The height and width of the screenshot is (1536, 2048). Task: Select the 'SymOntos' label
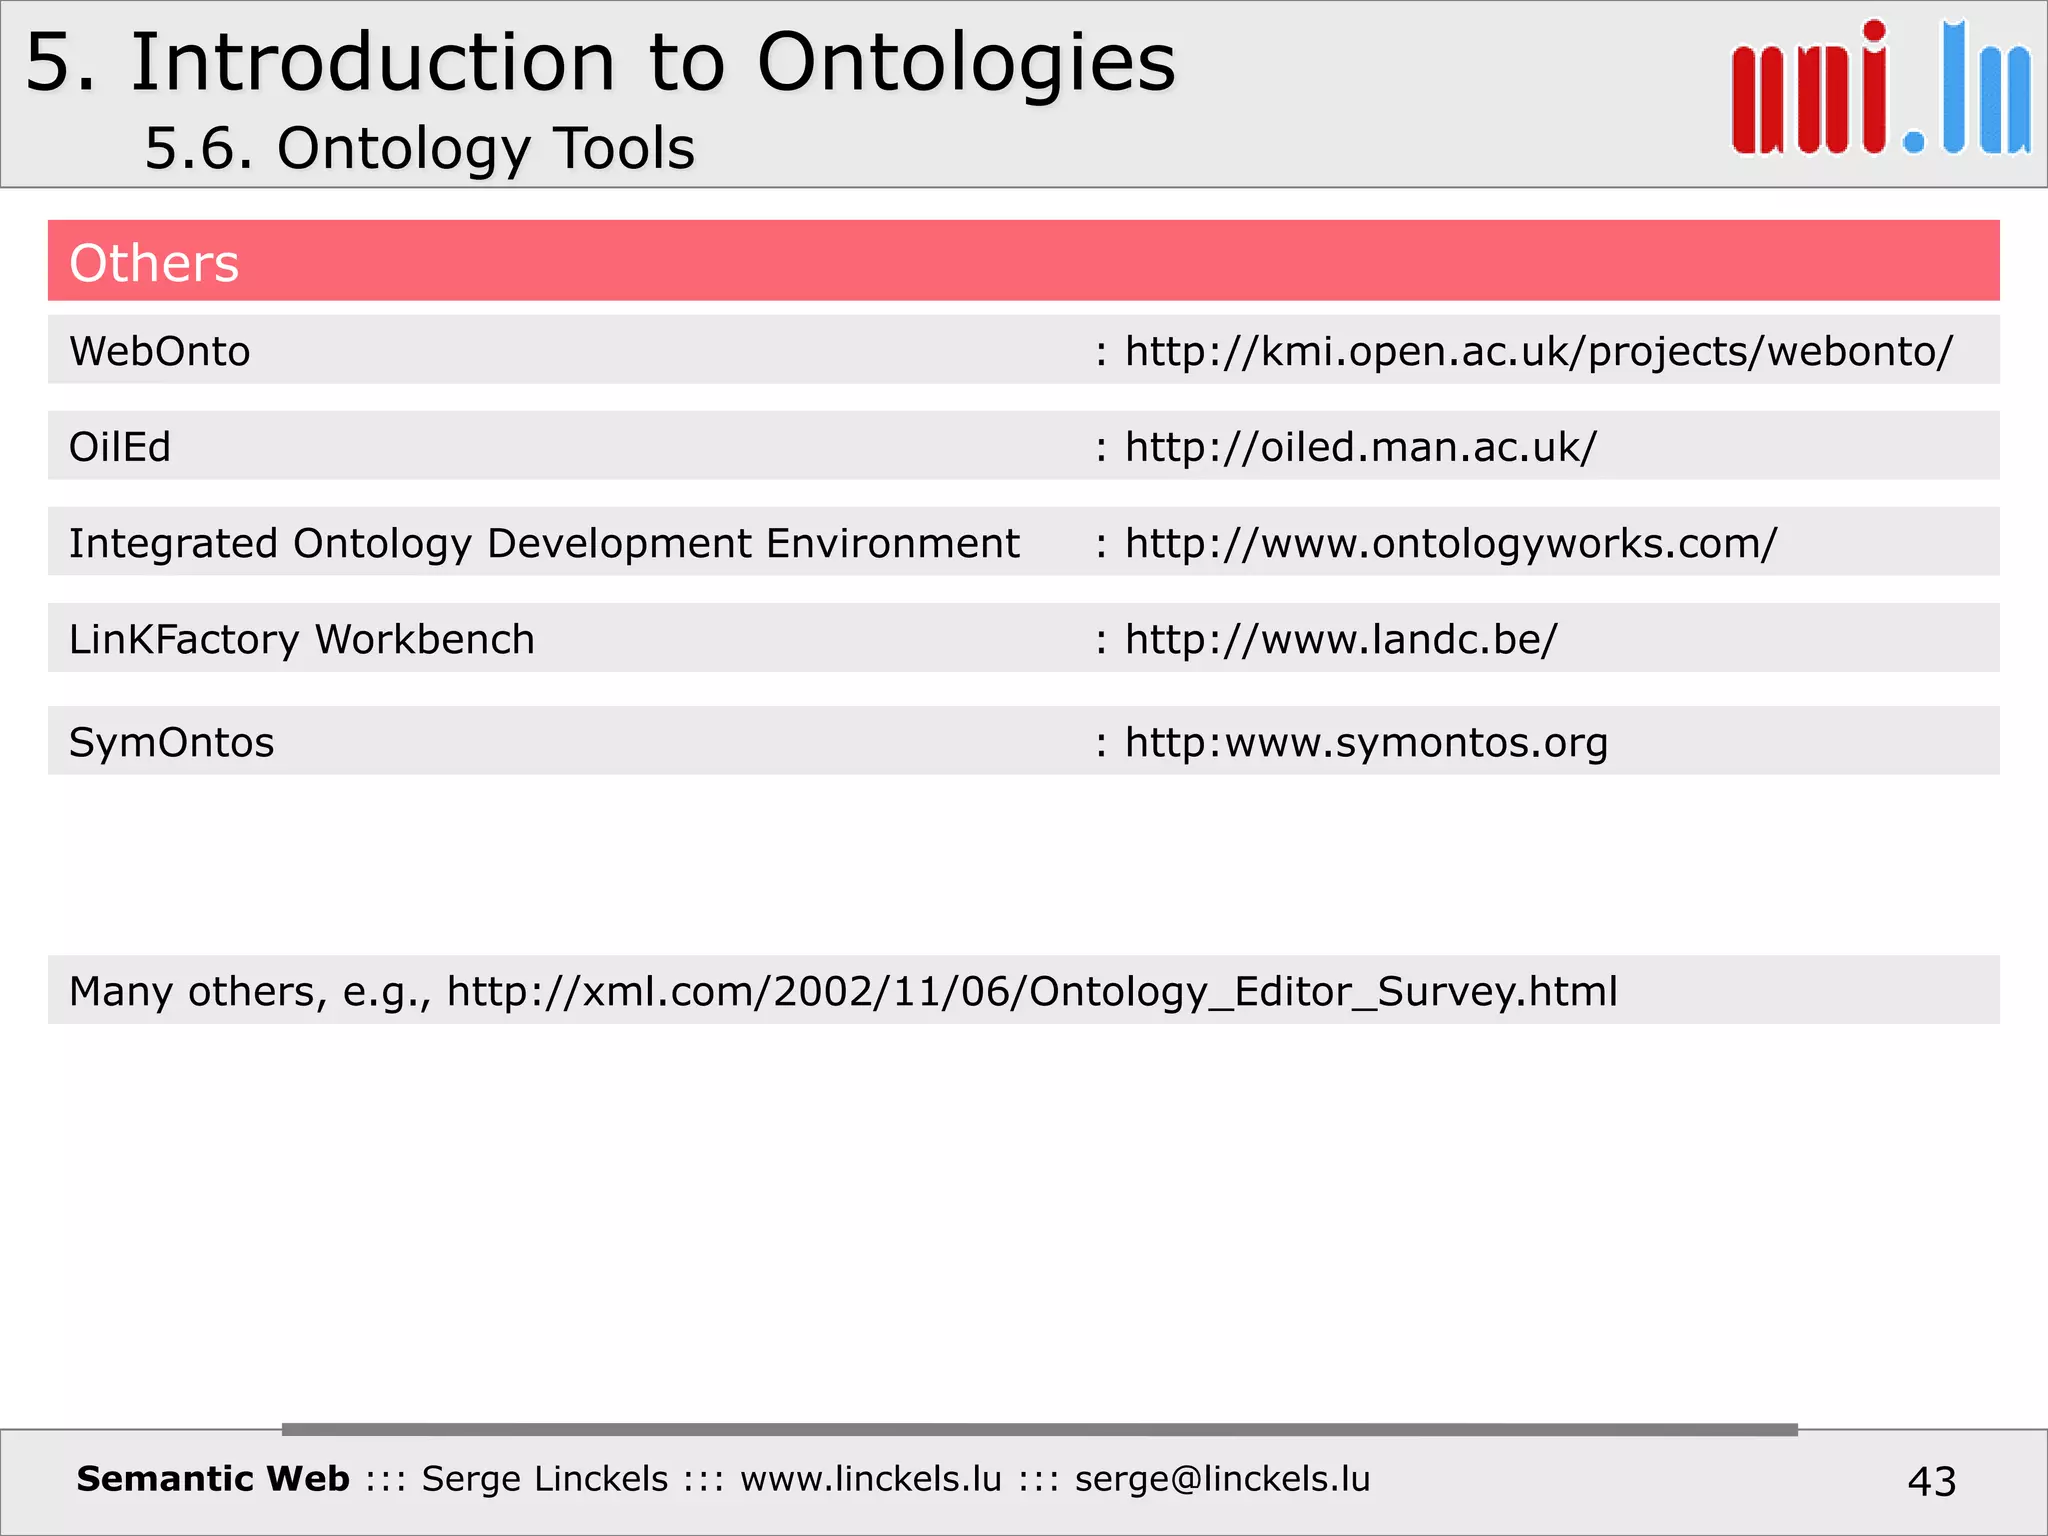pos(171,742)
